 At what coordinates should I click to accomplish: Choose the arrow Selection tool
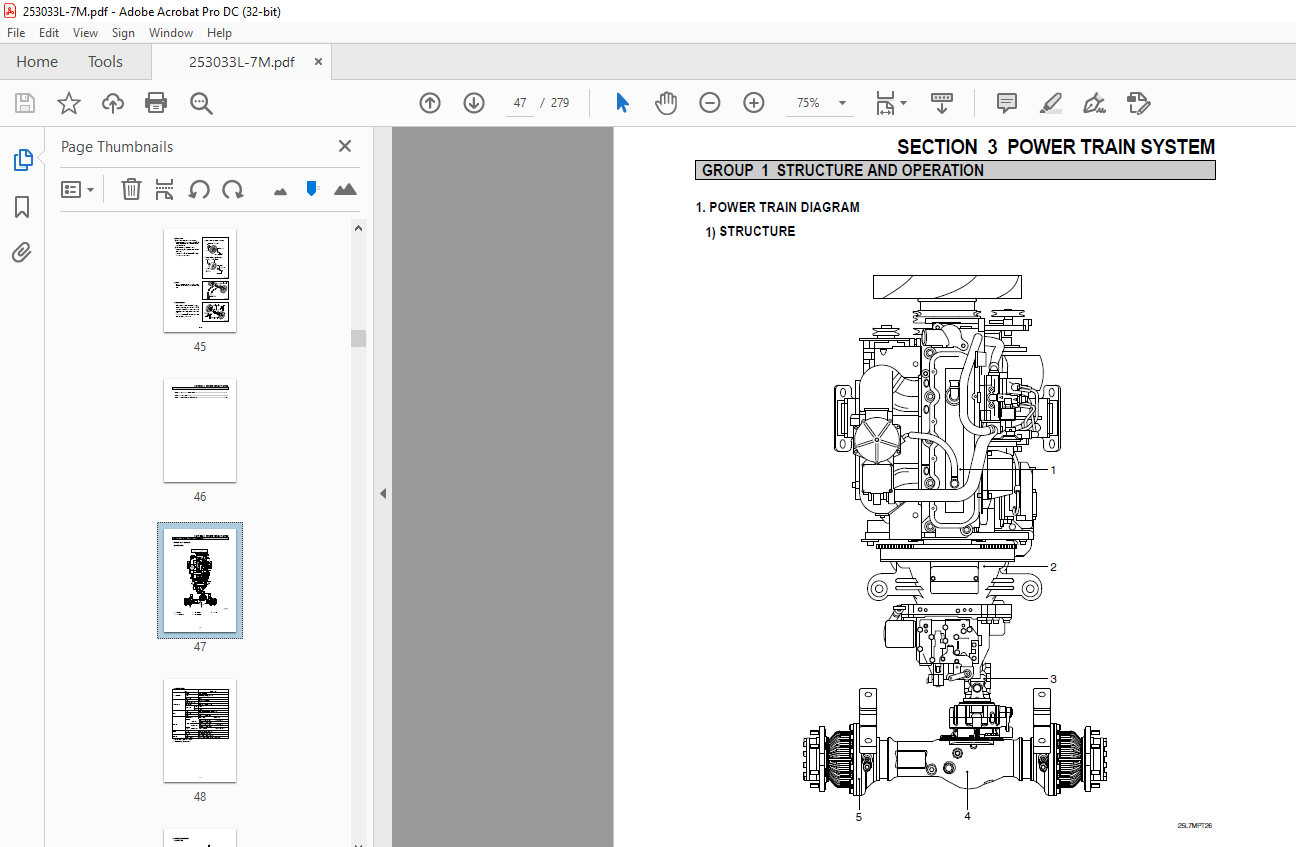(622, 103)
